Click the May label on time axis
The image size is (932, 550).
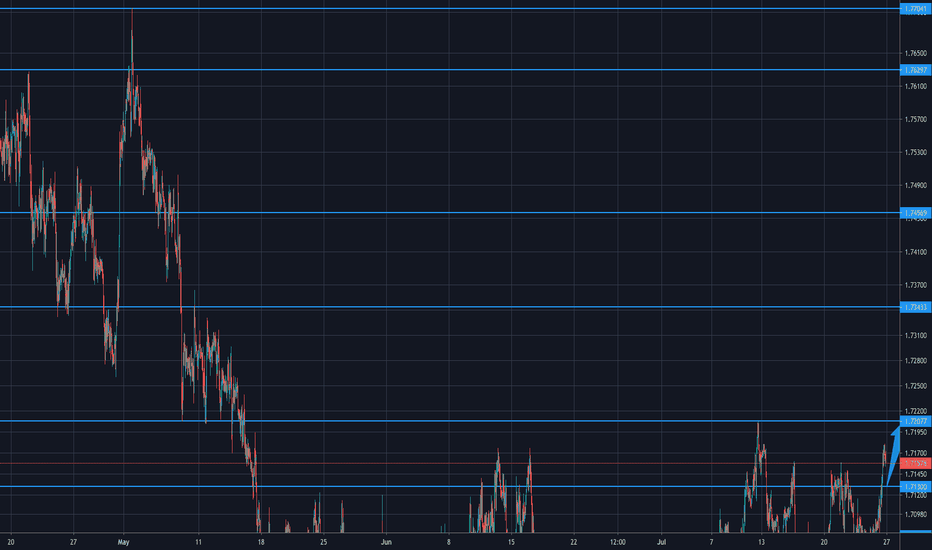[x=124, y=542]
